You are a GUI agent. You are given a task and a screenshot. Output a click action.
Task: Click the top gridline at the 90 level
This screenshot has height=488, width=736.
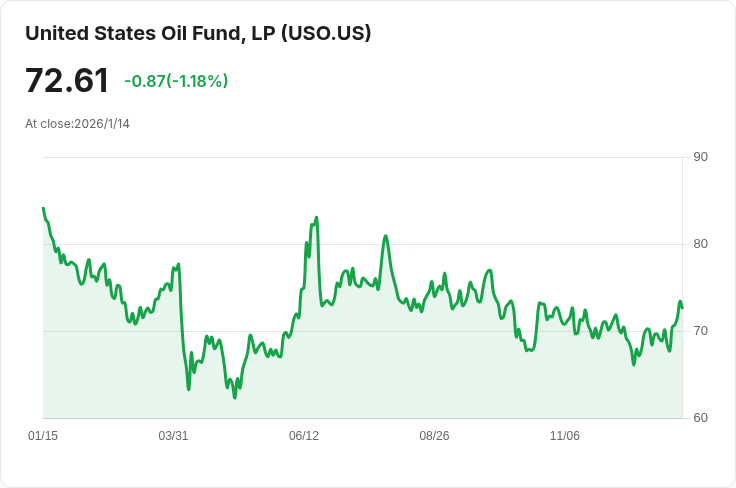point(360,157)
